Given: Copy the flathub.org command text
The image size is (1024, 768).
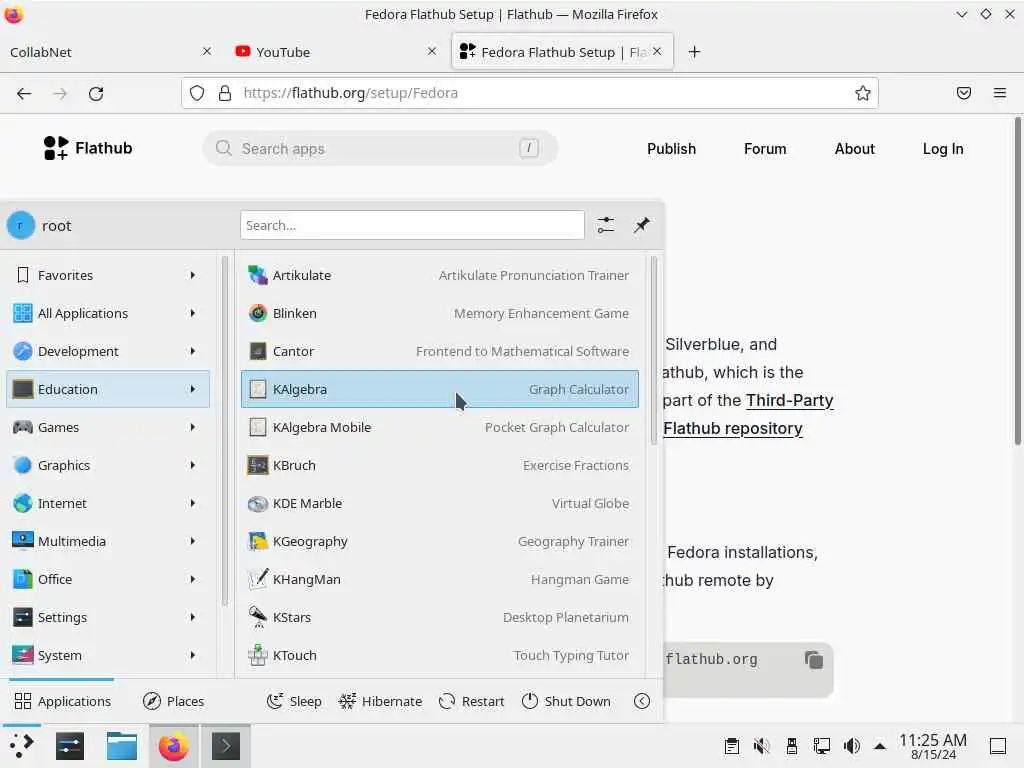Looking at the screenshot, I should pyautogui.click(x=814, y=660).
